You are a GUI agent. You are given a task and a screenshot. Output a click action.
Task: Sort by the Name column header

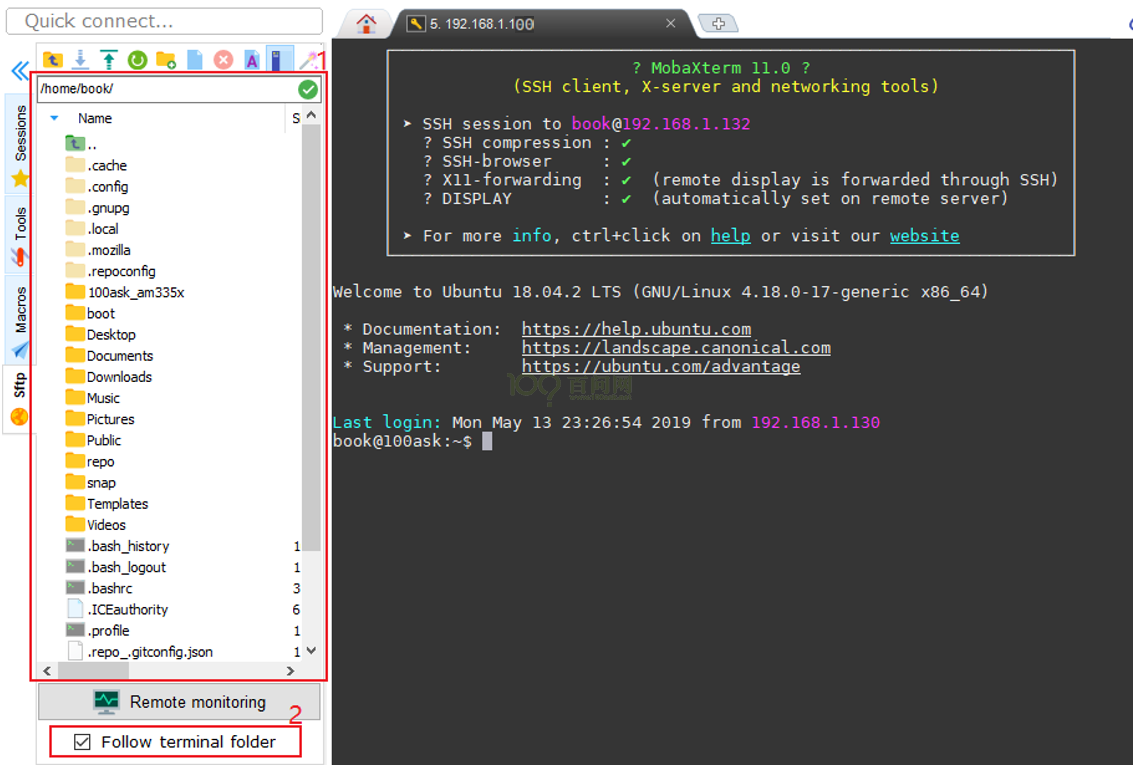pyautogui.click(x=95, y=118)
